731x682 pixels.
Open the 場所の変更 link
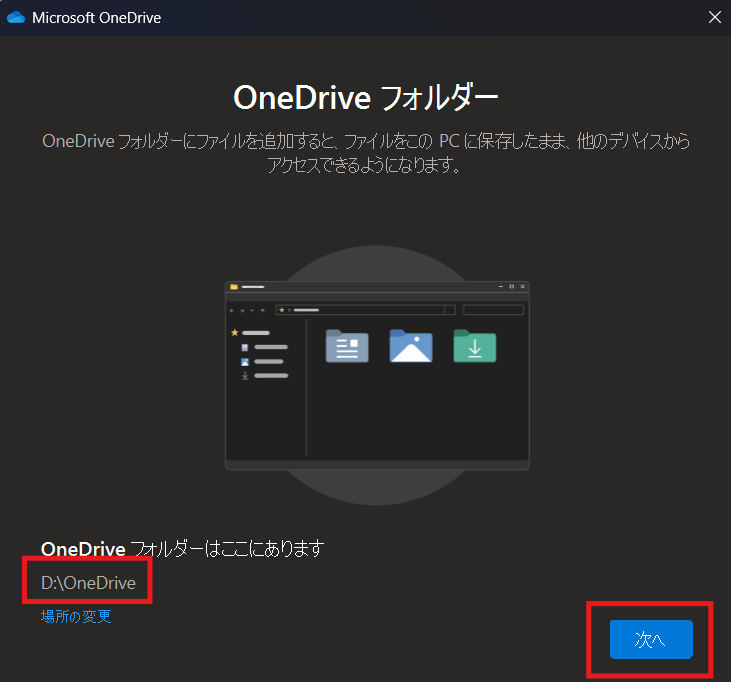point(76,617)
